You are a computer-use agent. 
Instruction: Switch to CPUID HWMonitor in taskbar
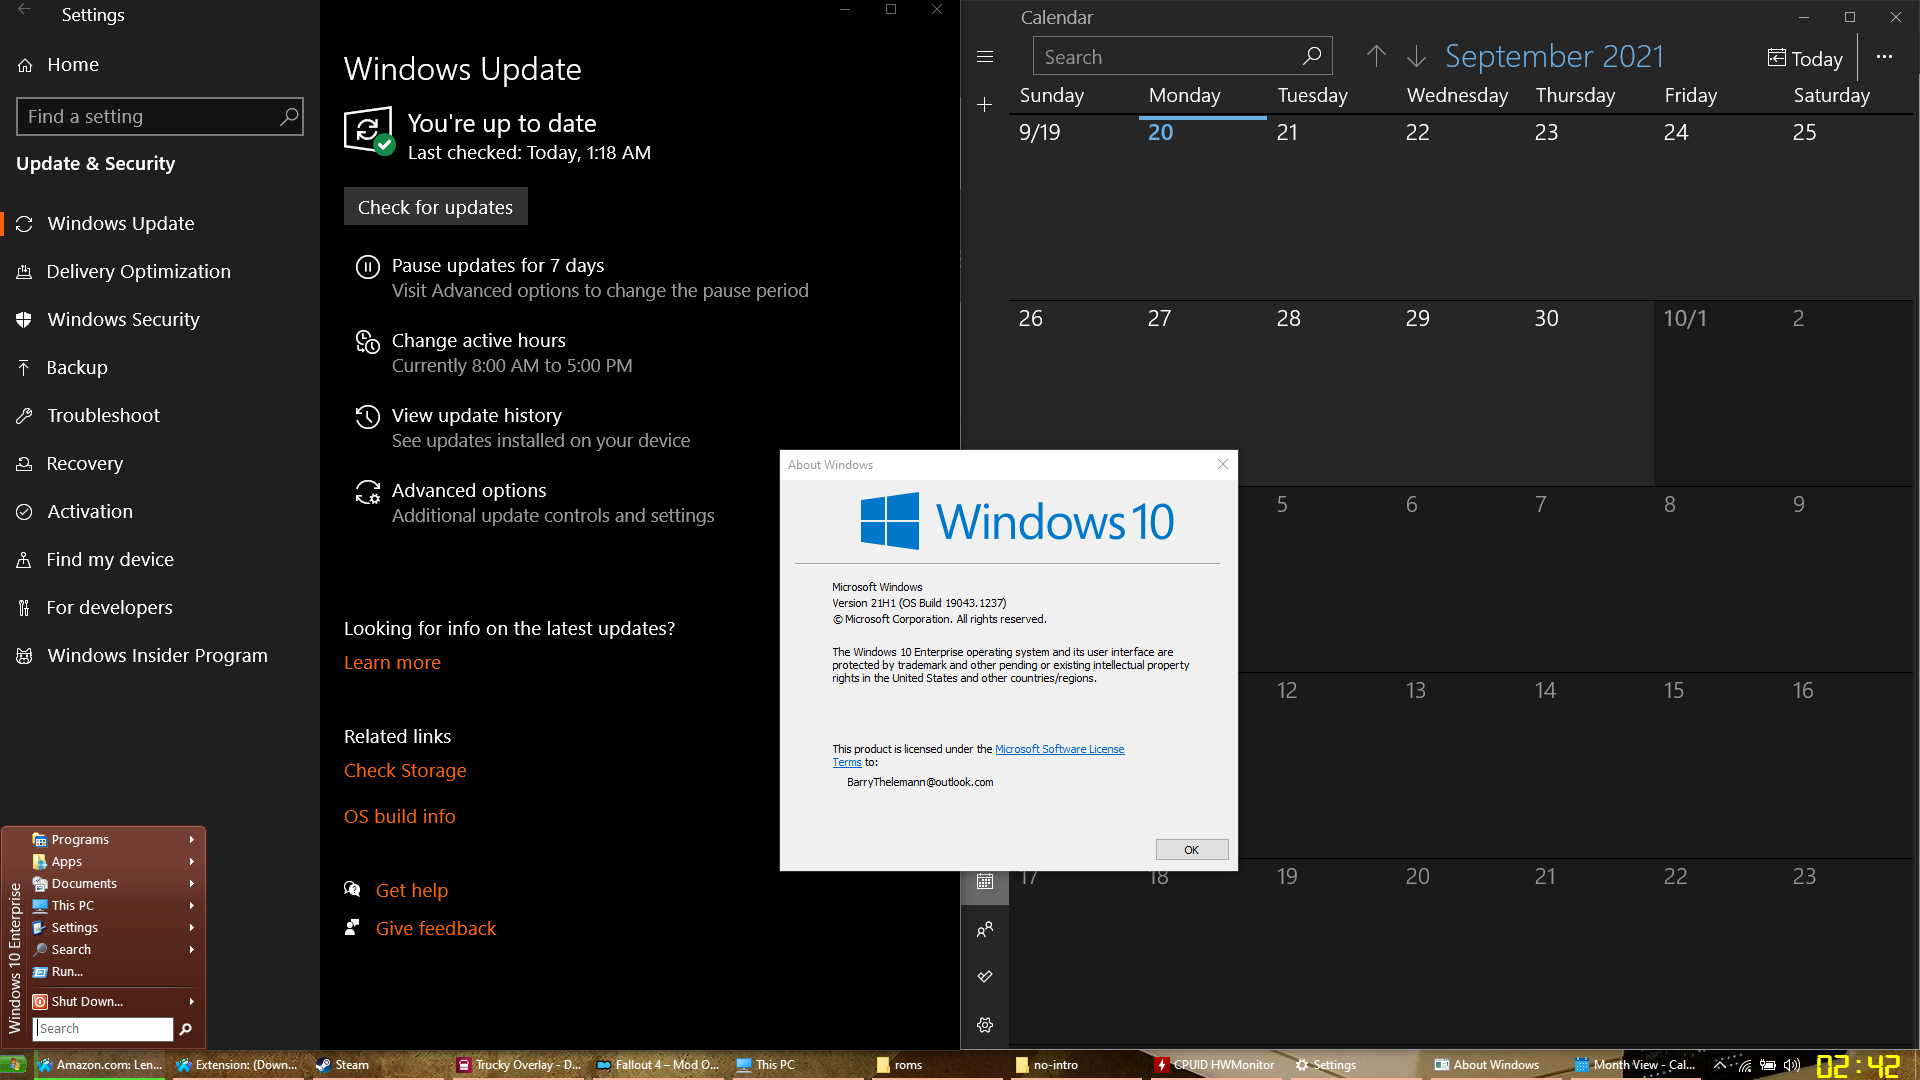[1214, 1065]
